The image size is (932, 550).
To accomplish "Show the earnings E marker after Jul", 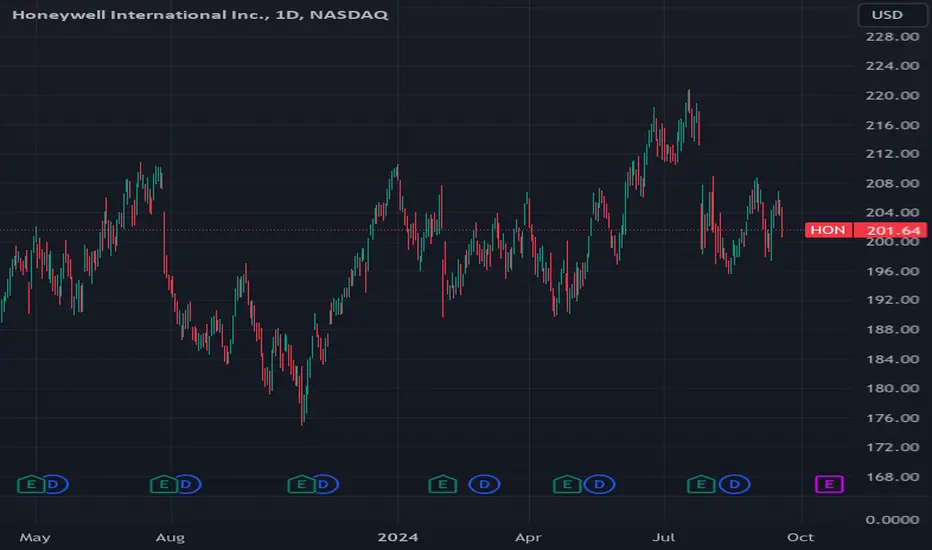I will 701,485.
